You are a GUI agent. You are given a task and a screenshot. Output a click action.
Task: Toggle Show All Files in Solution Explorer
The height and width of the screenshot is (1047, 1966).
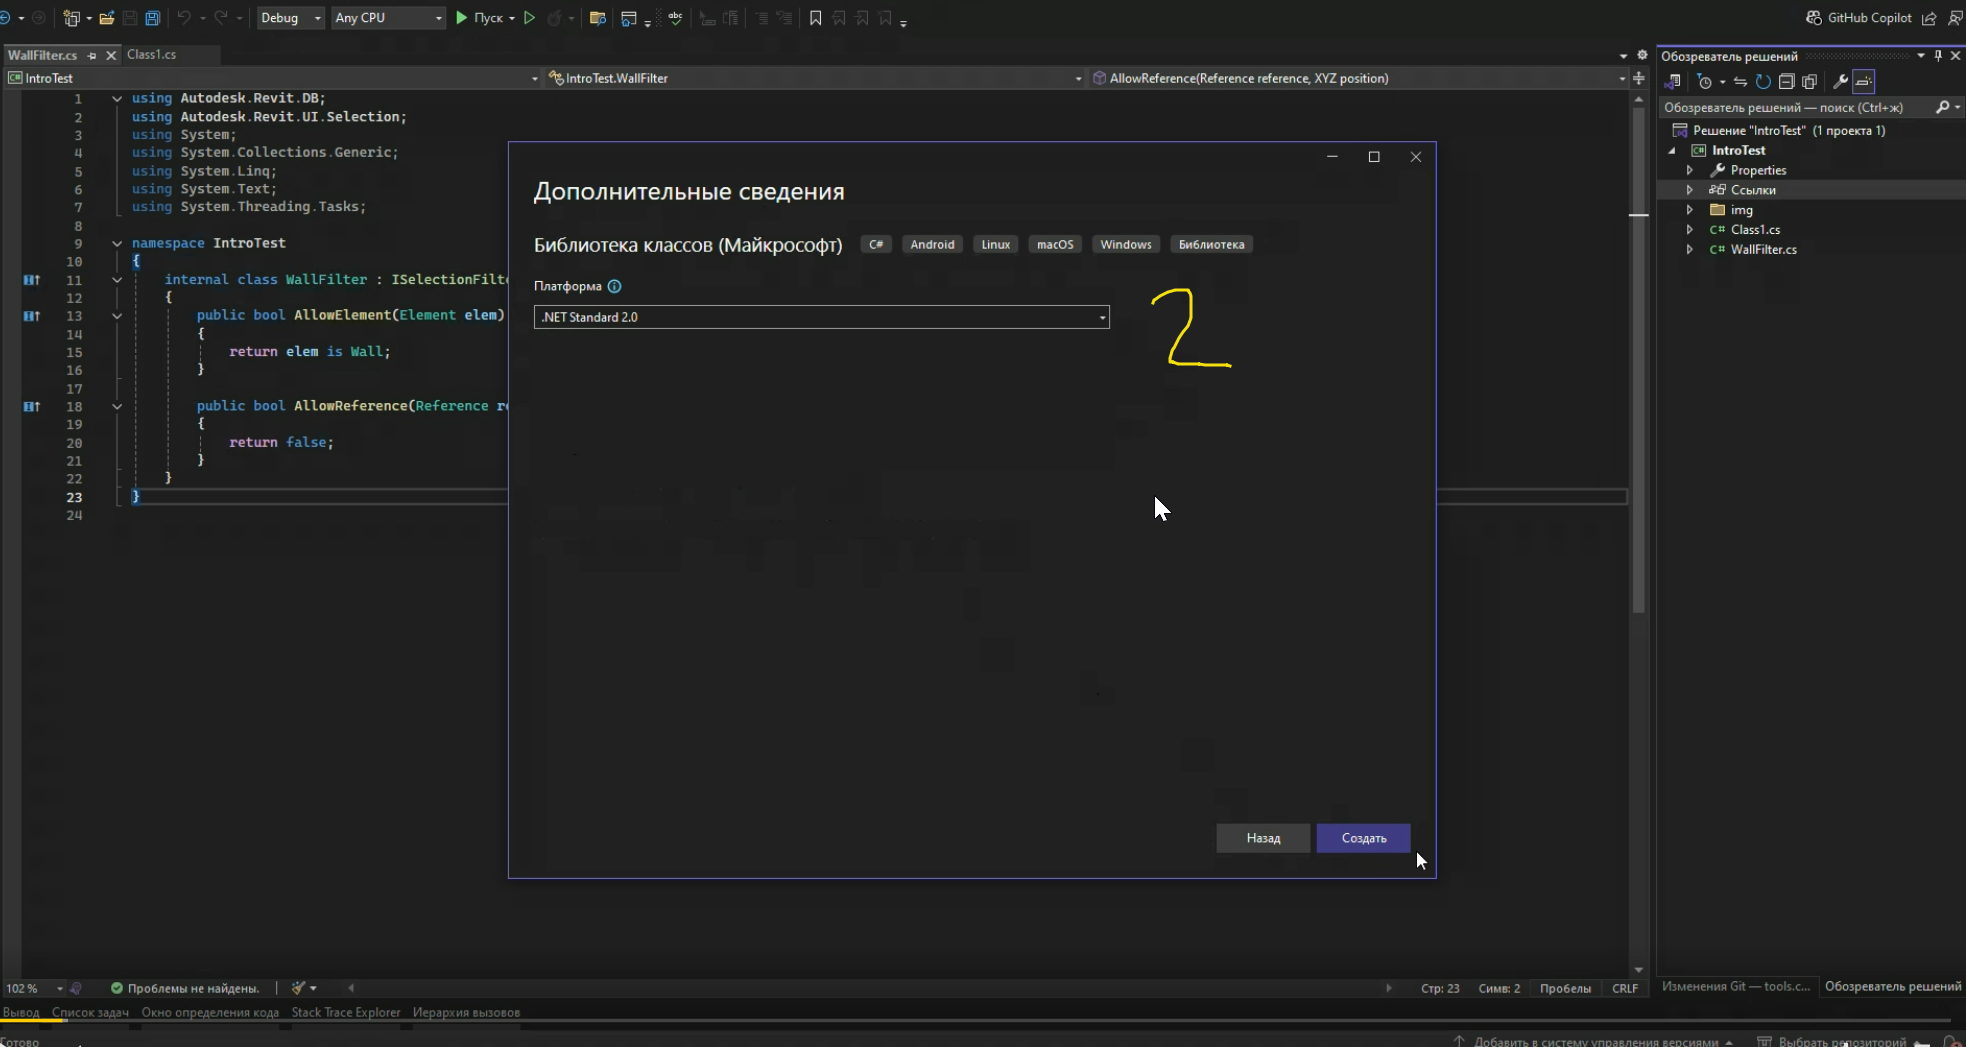coord(1809,82)
